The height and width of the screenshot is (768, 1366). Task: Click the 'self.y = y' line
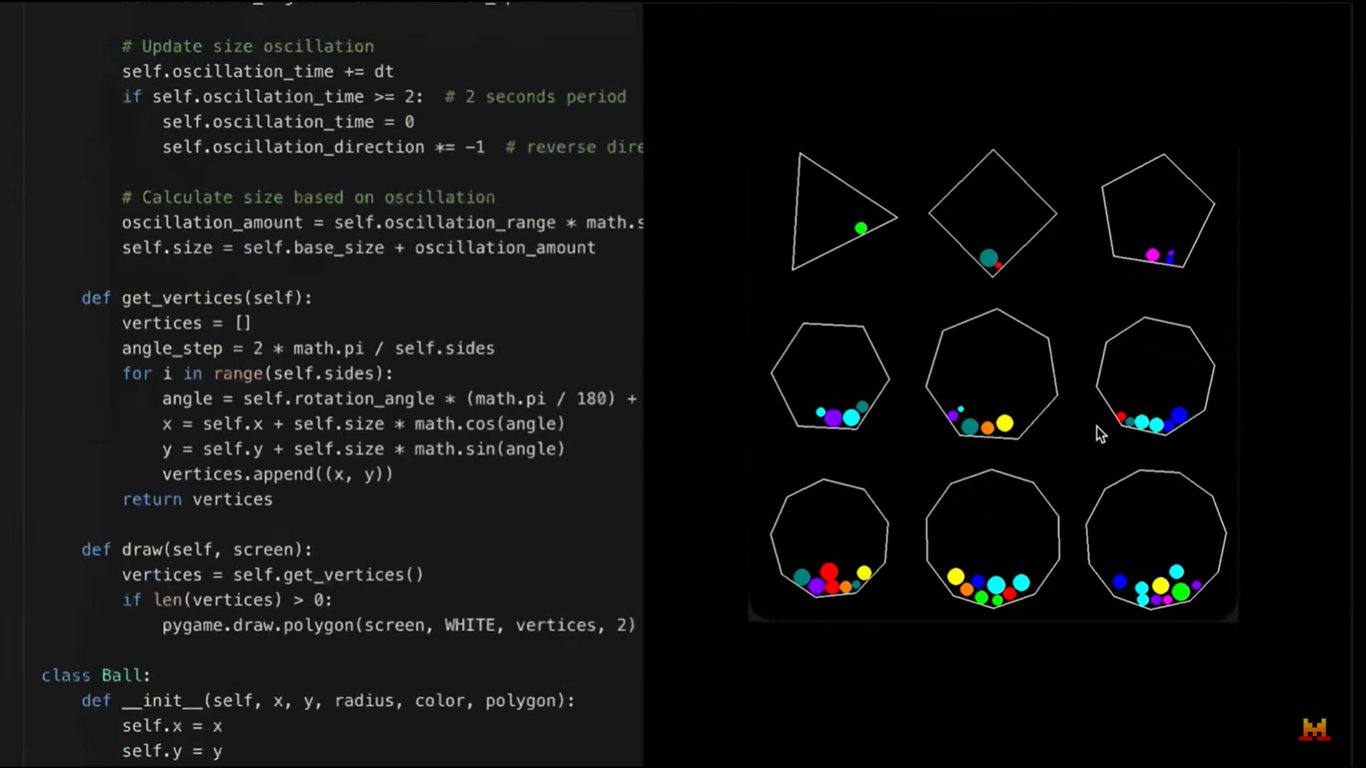[x=172, y=751]
